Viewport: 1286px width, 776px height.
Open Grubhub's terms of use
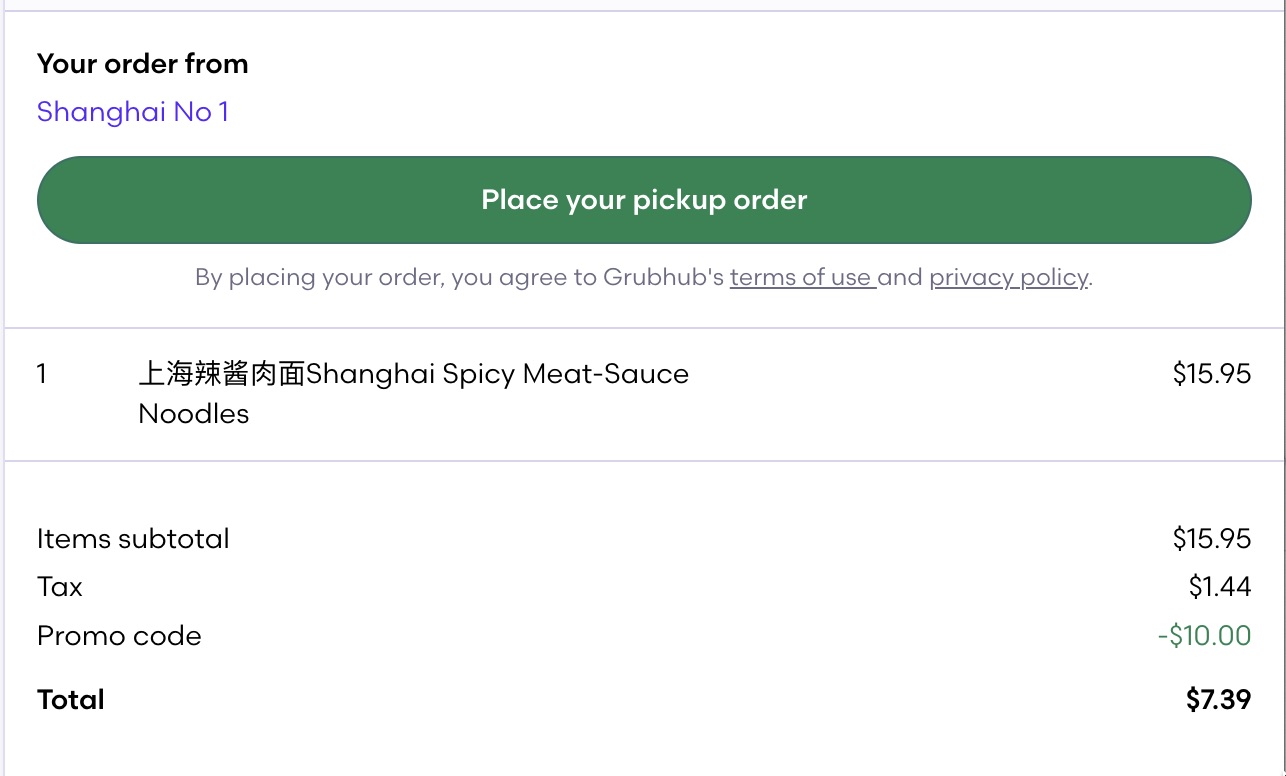pyautogui.click(x=802, y=277)
